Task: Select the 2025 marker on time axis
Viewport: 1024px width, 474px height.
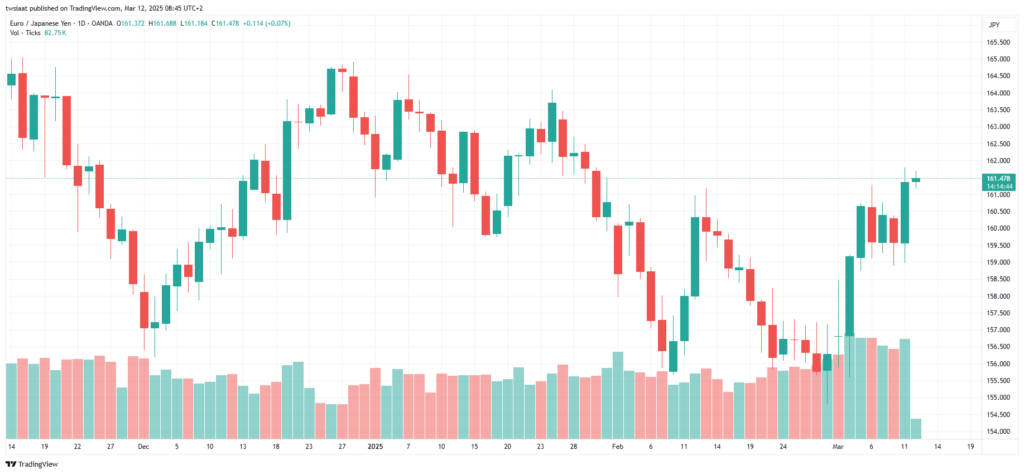Action: pyautogui.click(x=375, y=447)
